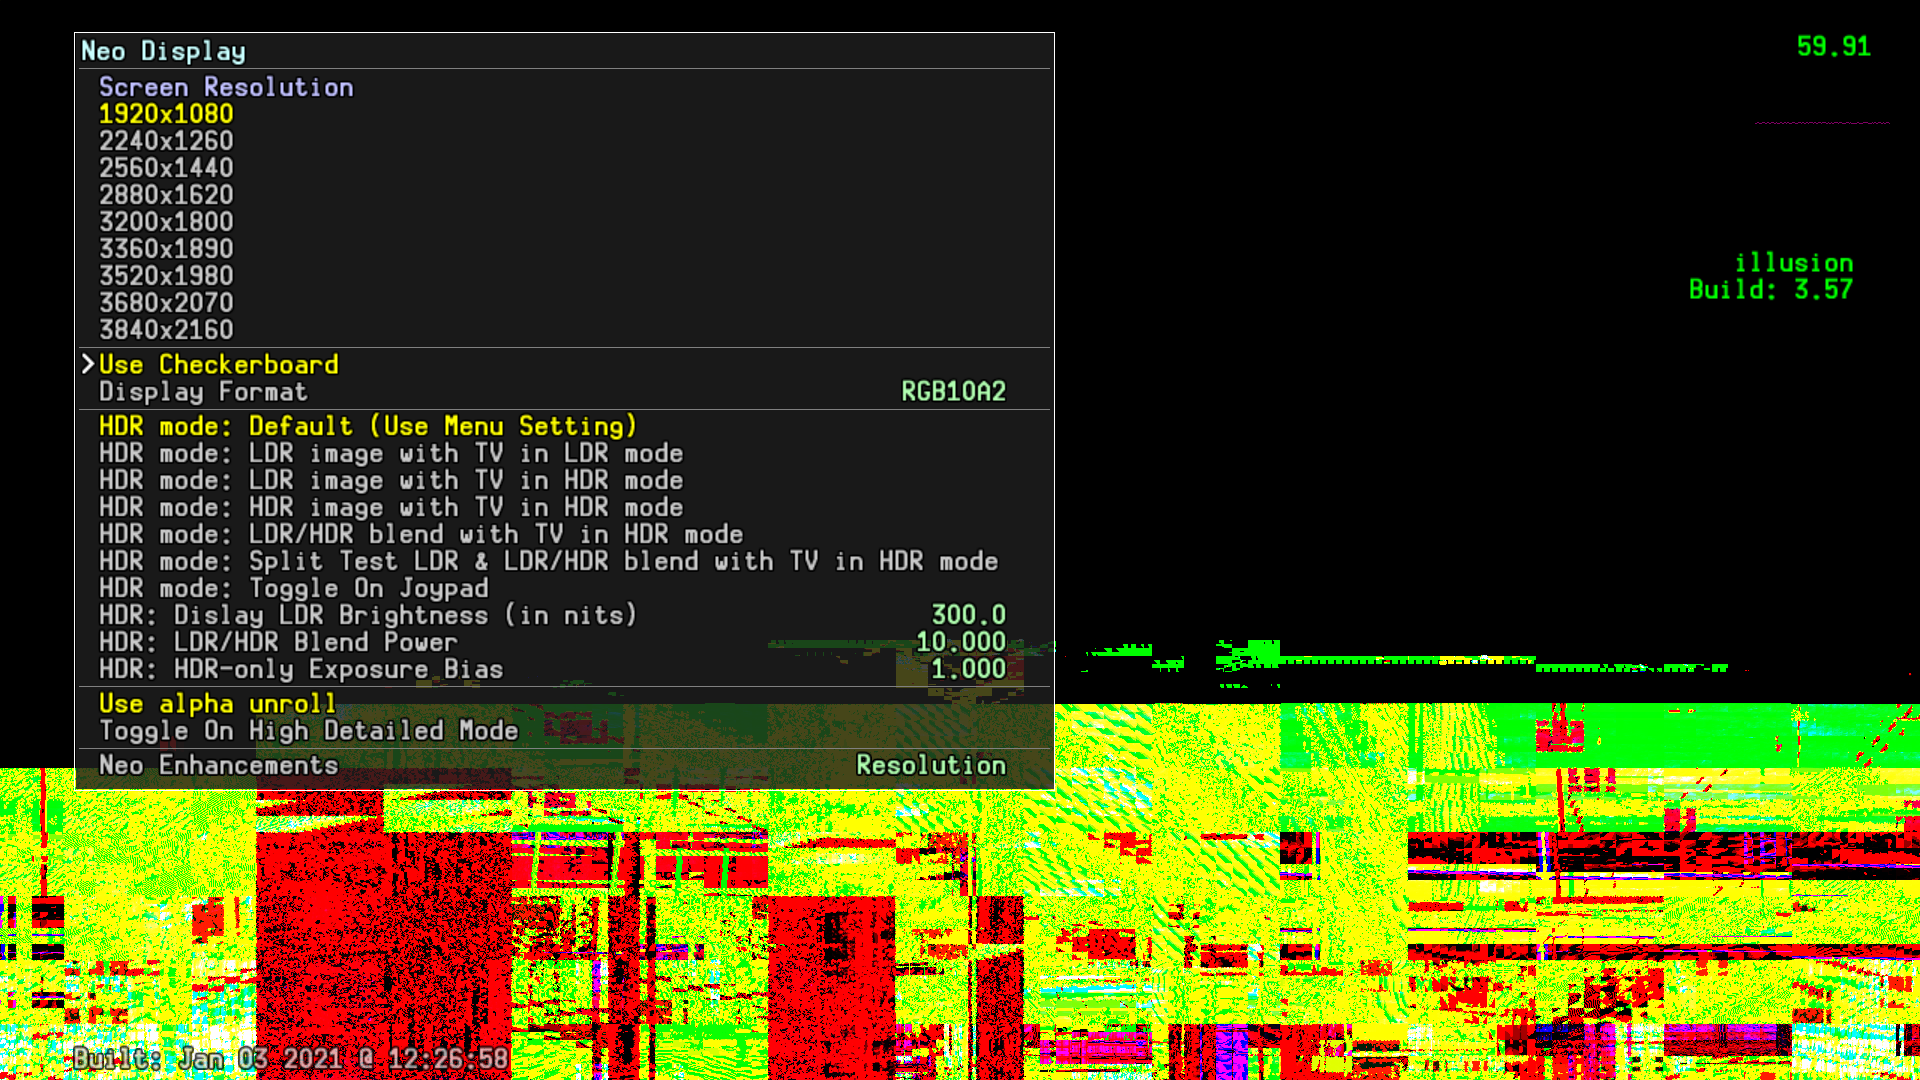Choose the 3680x2070 resolution option

click(x=166, y=303)
